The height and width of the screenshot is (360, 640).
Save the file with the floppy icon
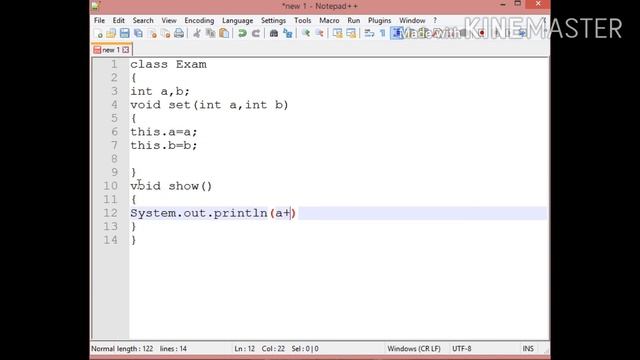click(124, 33)
